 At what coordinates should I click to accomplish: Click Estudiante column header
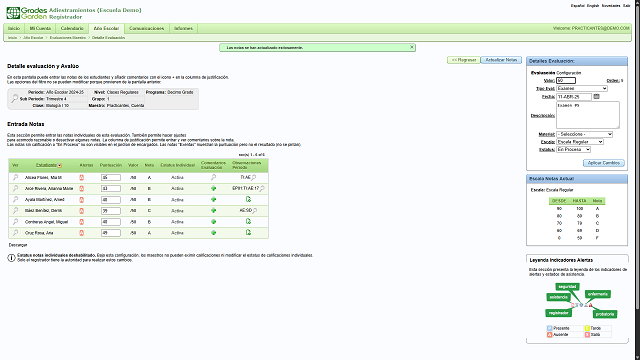click(46, 165)
